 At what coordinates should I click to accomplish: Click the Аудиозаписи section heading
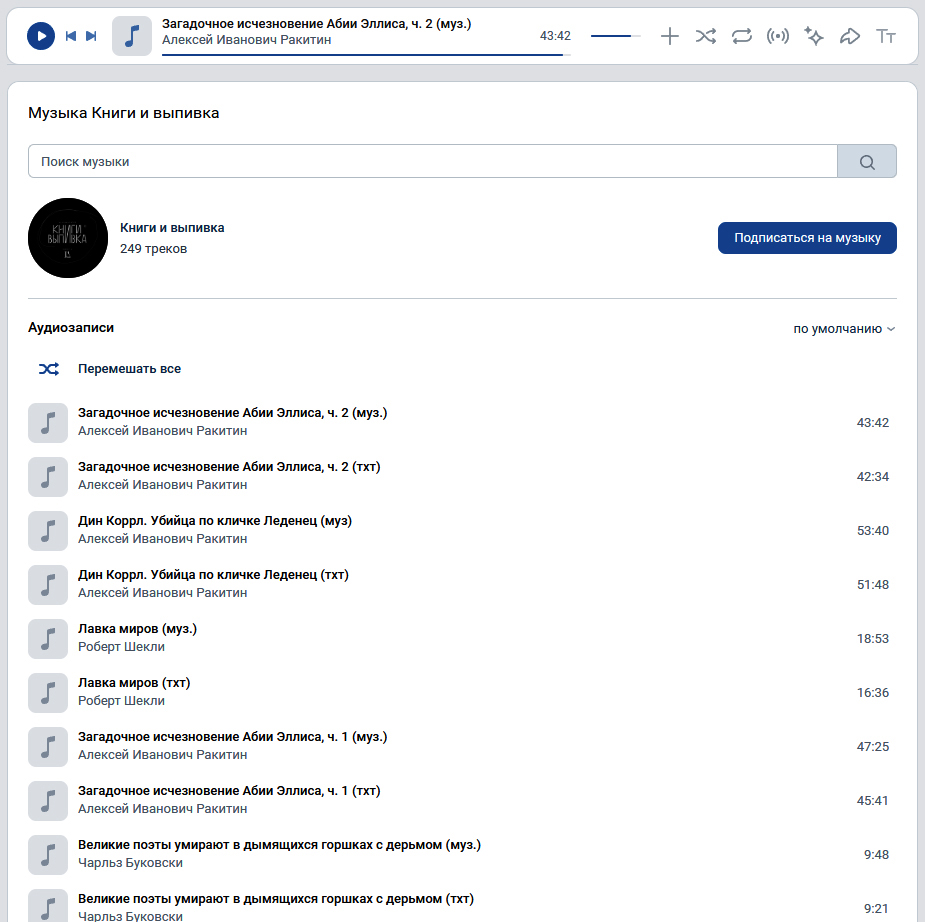pos(71,327)
